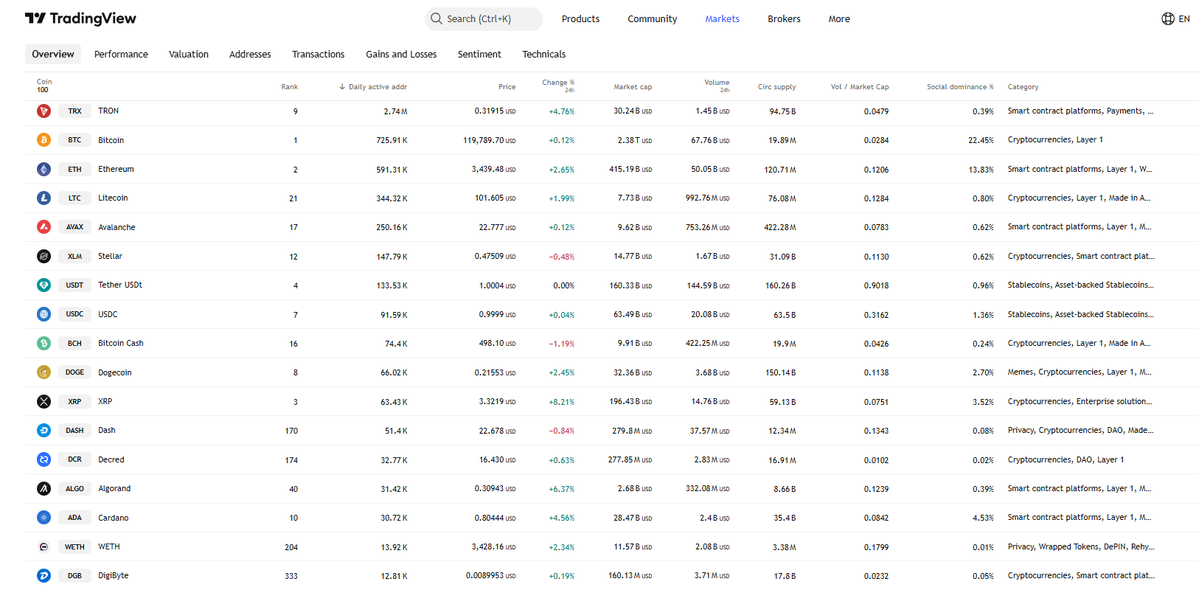Focus the Search (Ctrl+K) field
Screen dimensions: 1199x590
pyautogui.click(x=483, y=19)
